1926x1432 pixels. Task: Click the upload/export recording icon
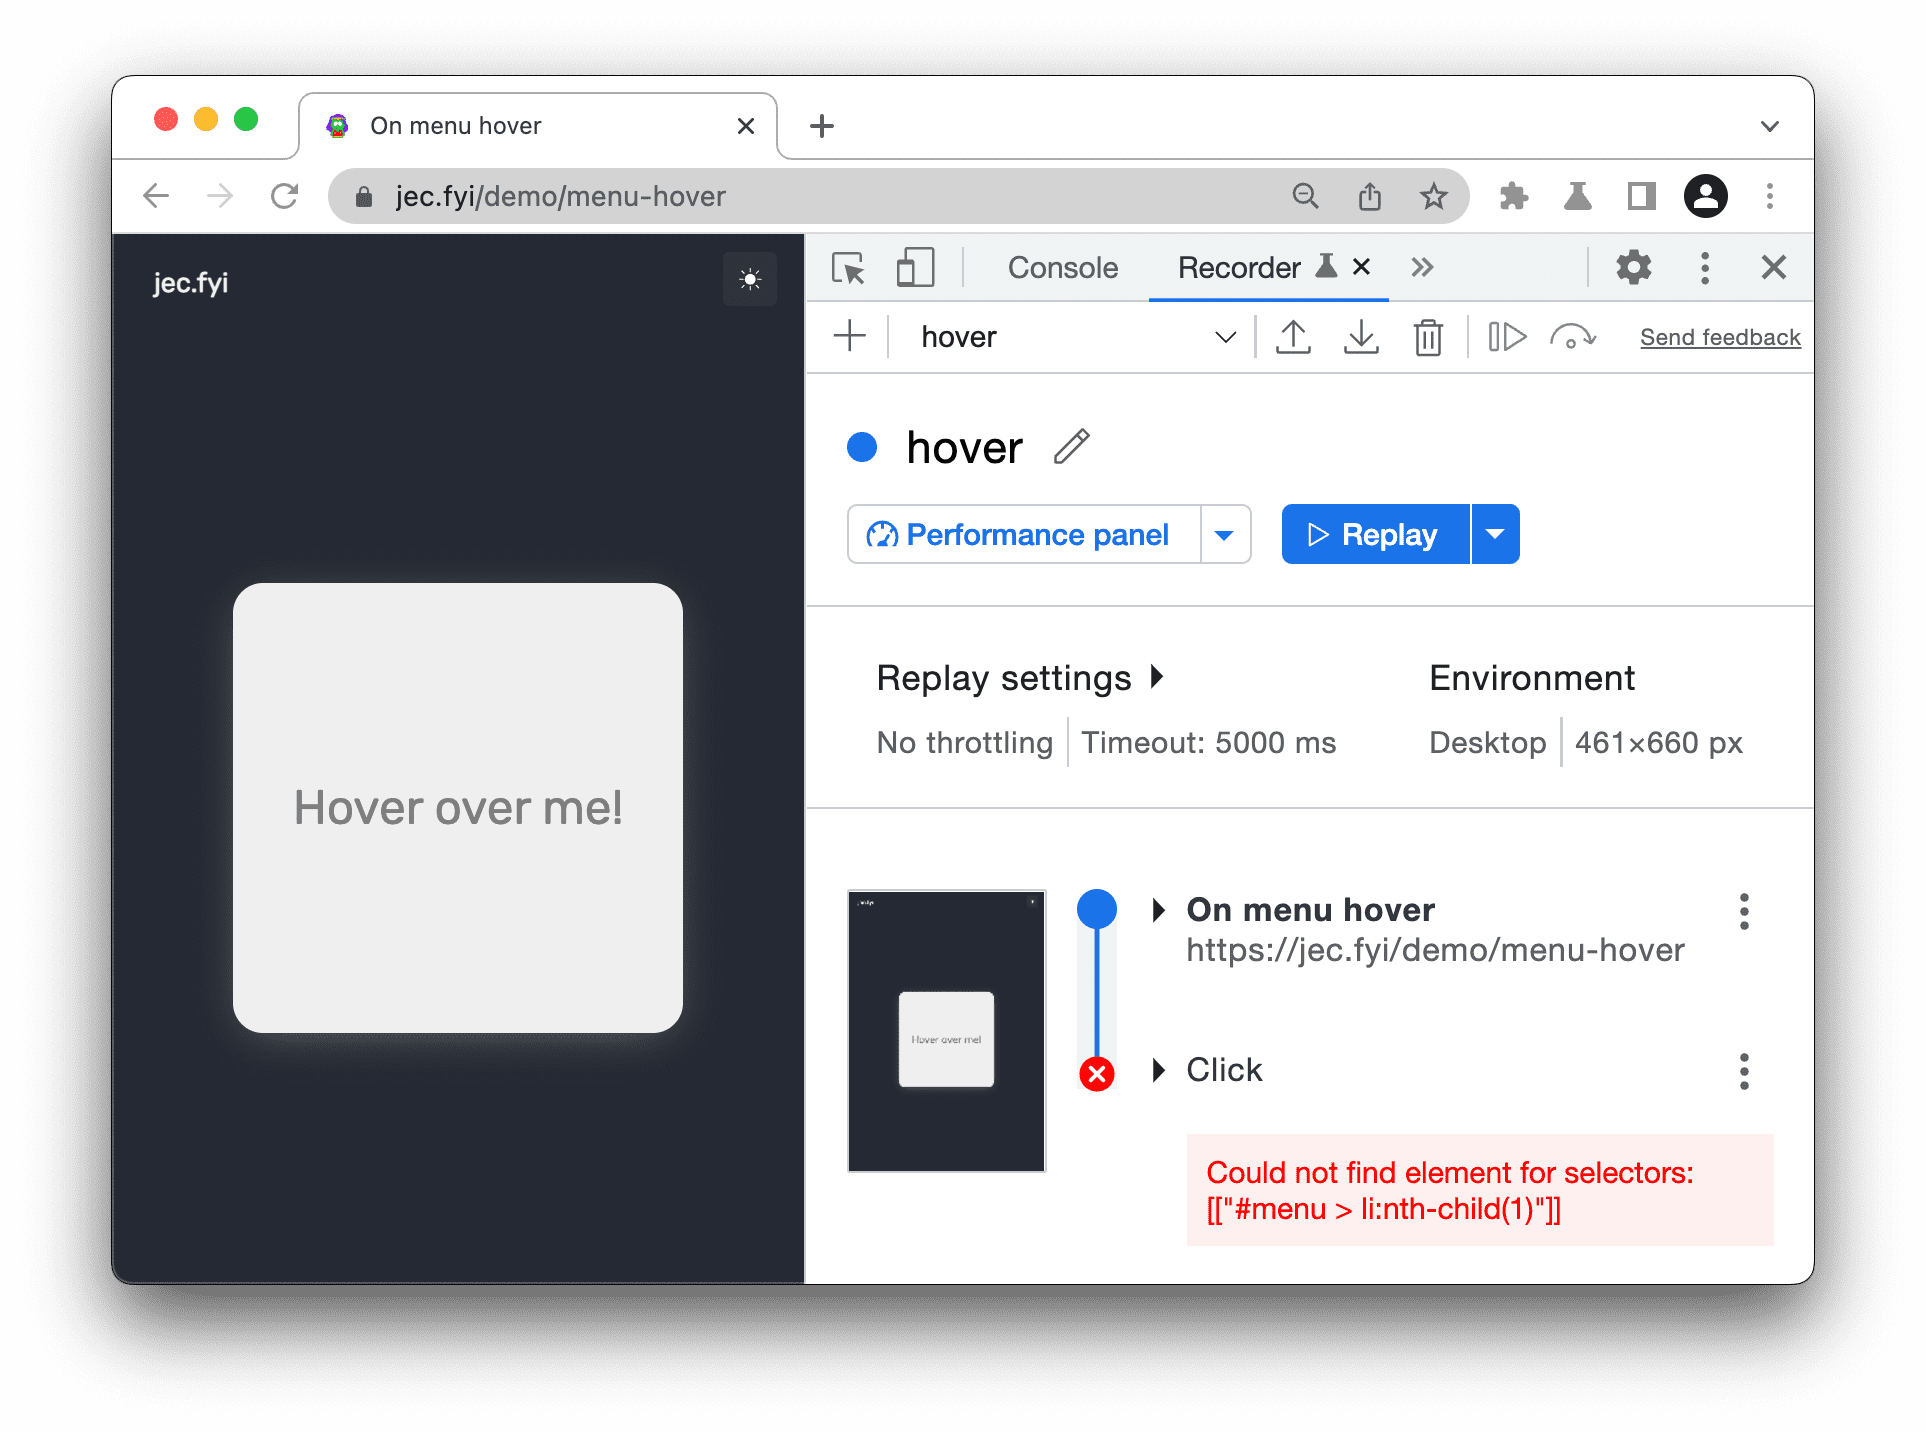coord(1295,337)
